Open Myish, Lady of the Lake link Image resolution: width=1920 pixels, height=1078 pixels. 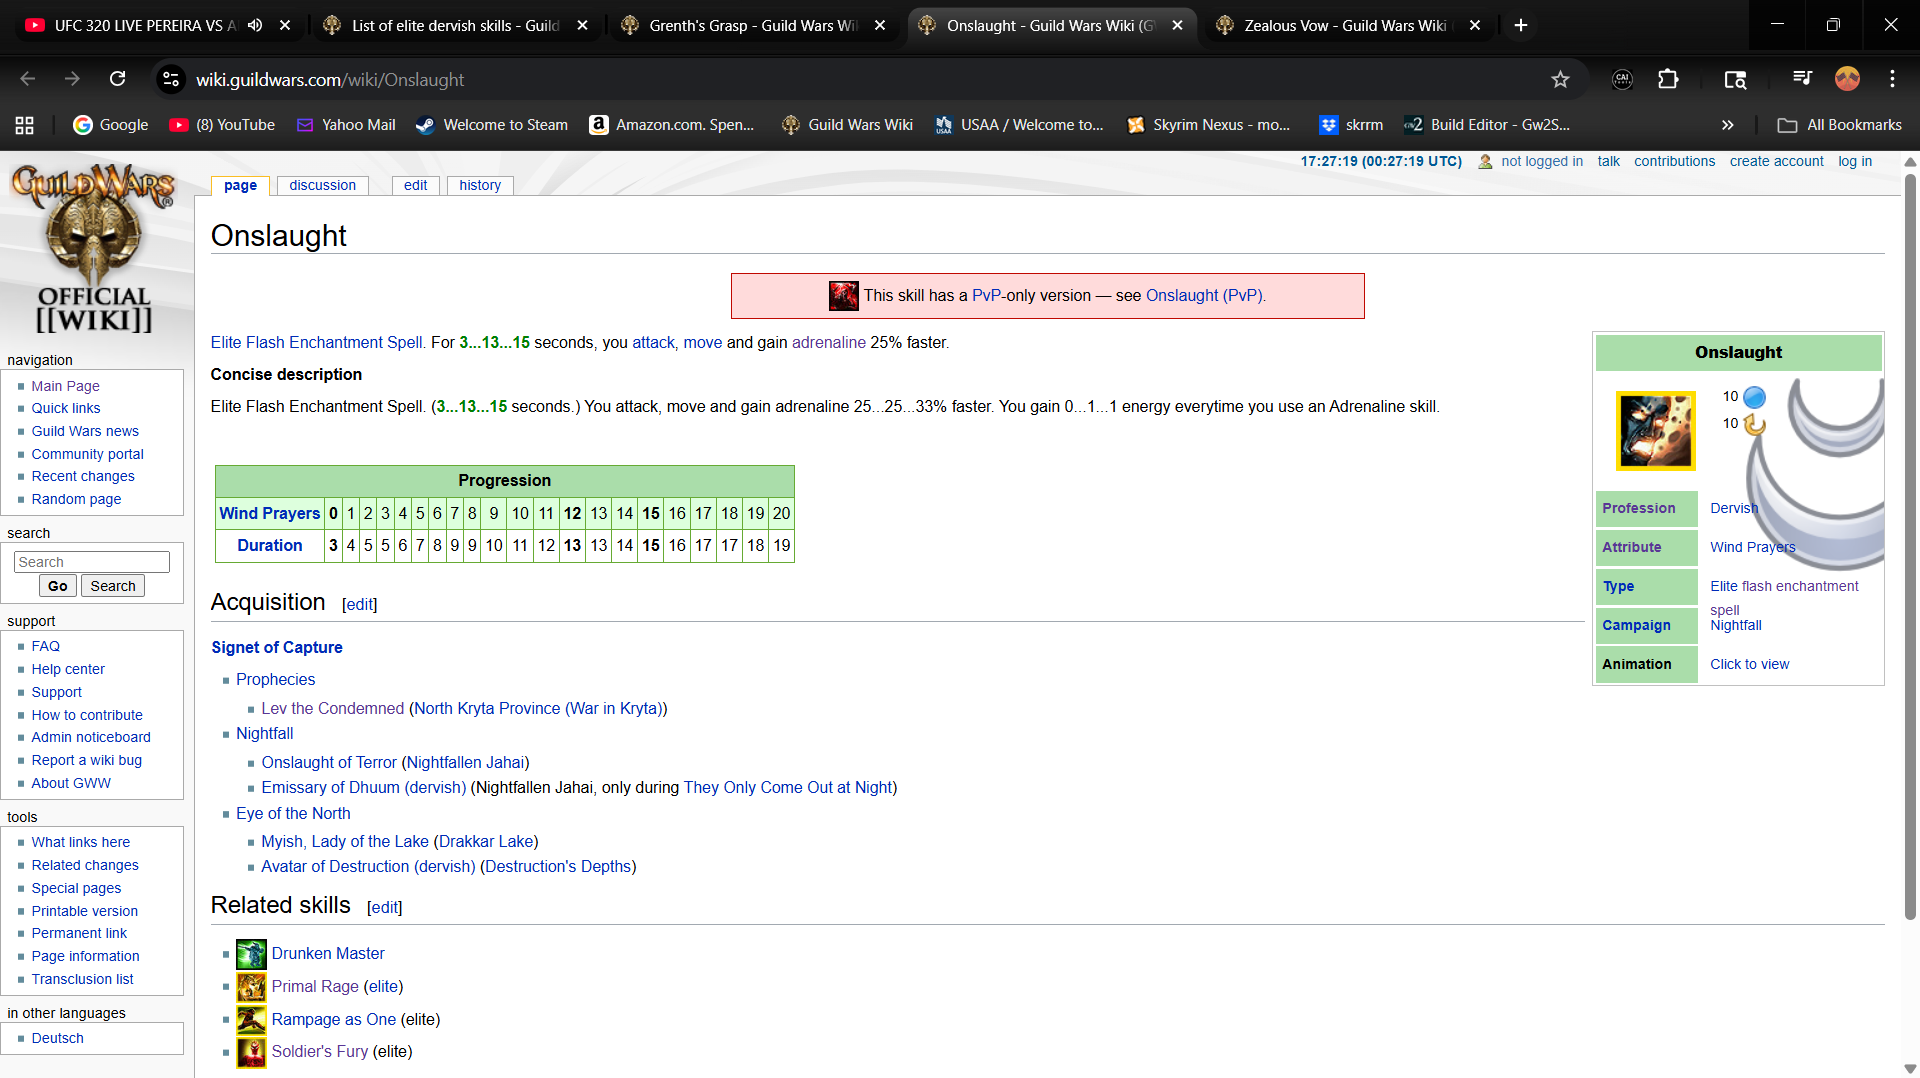(345, 841)
